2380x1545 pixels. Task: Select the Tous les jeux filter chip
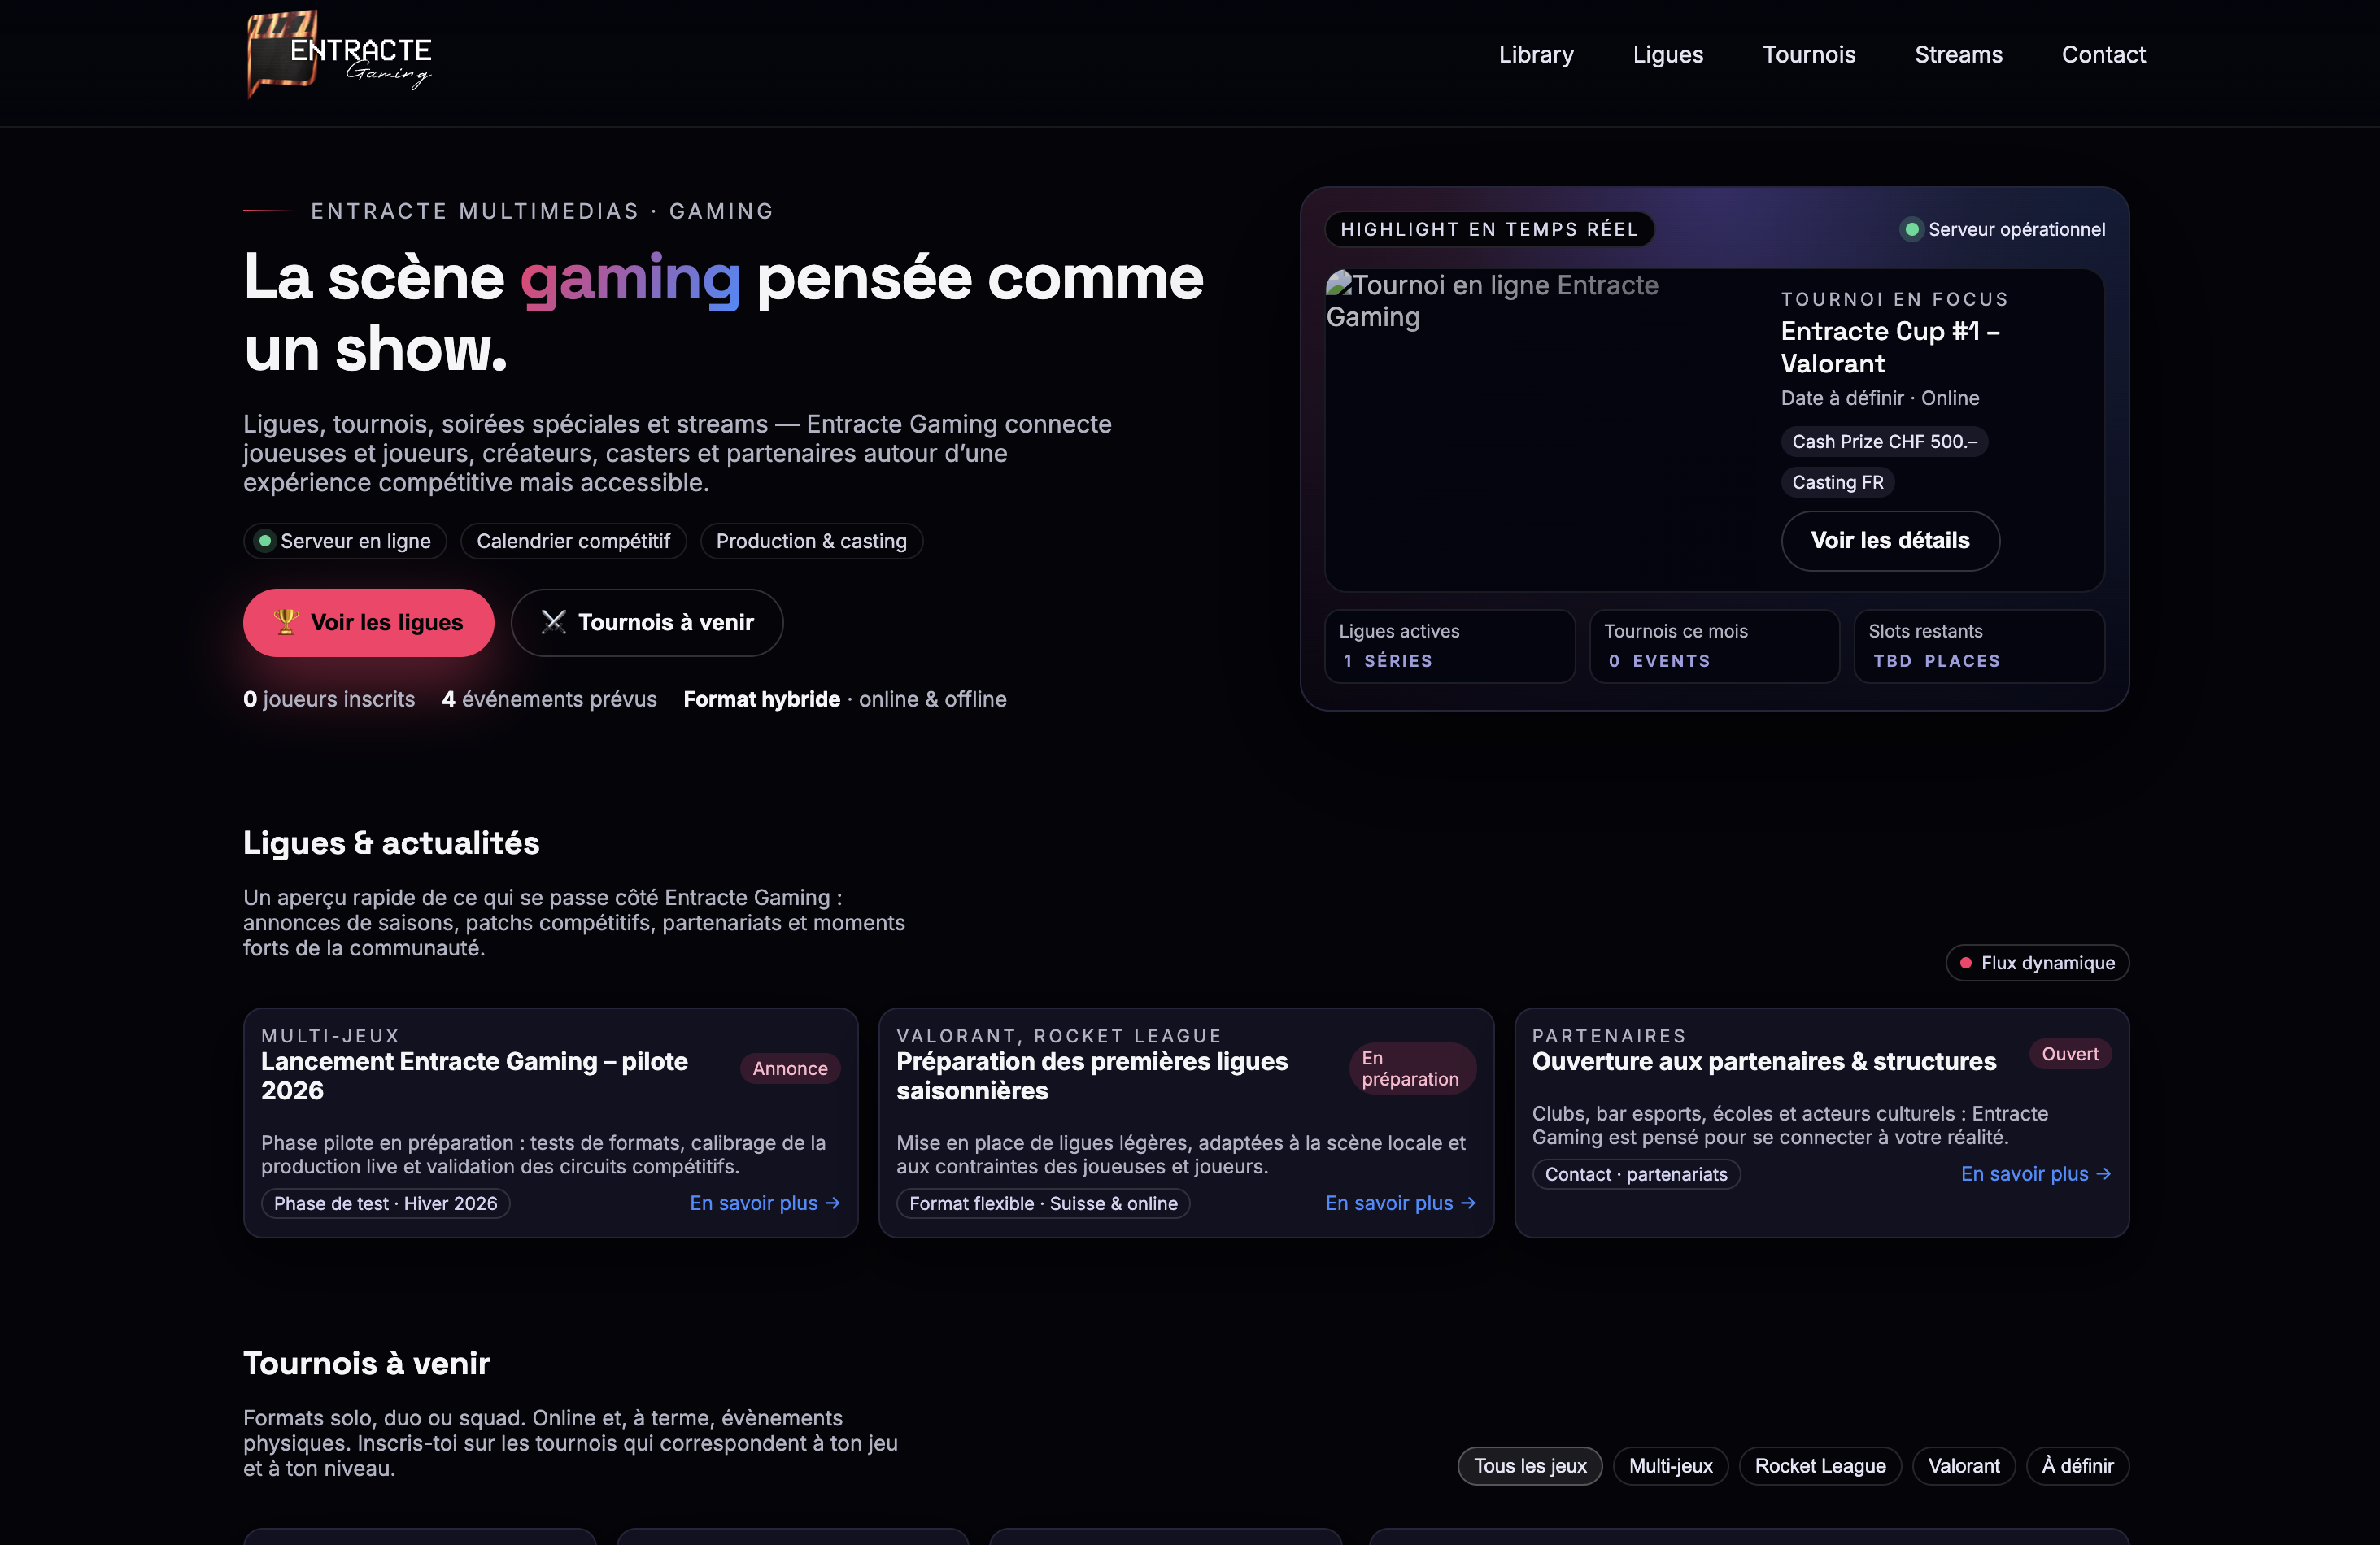[1529, 1465]
